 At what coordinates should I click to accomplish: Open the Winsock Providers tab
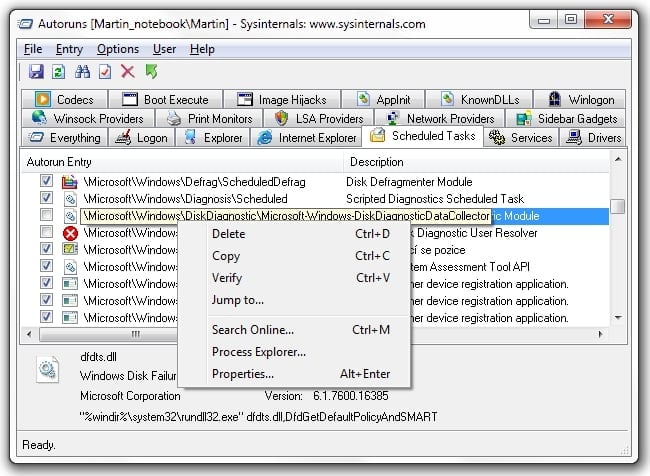pos(88,119)
